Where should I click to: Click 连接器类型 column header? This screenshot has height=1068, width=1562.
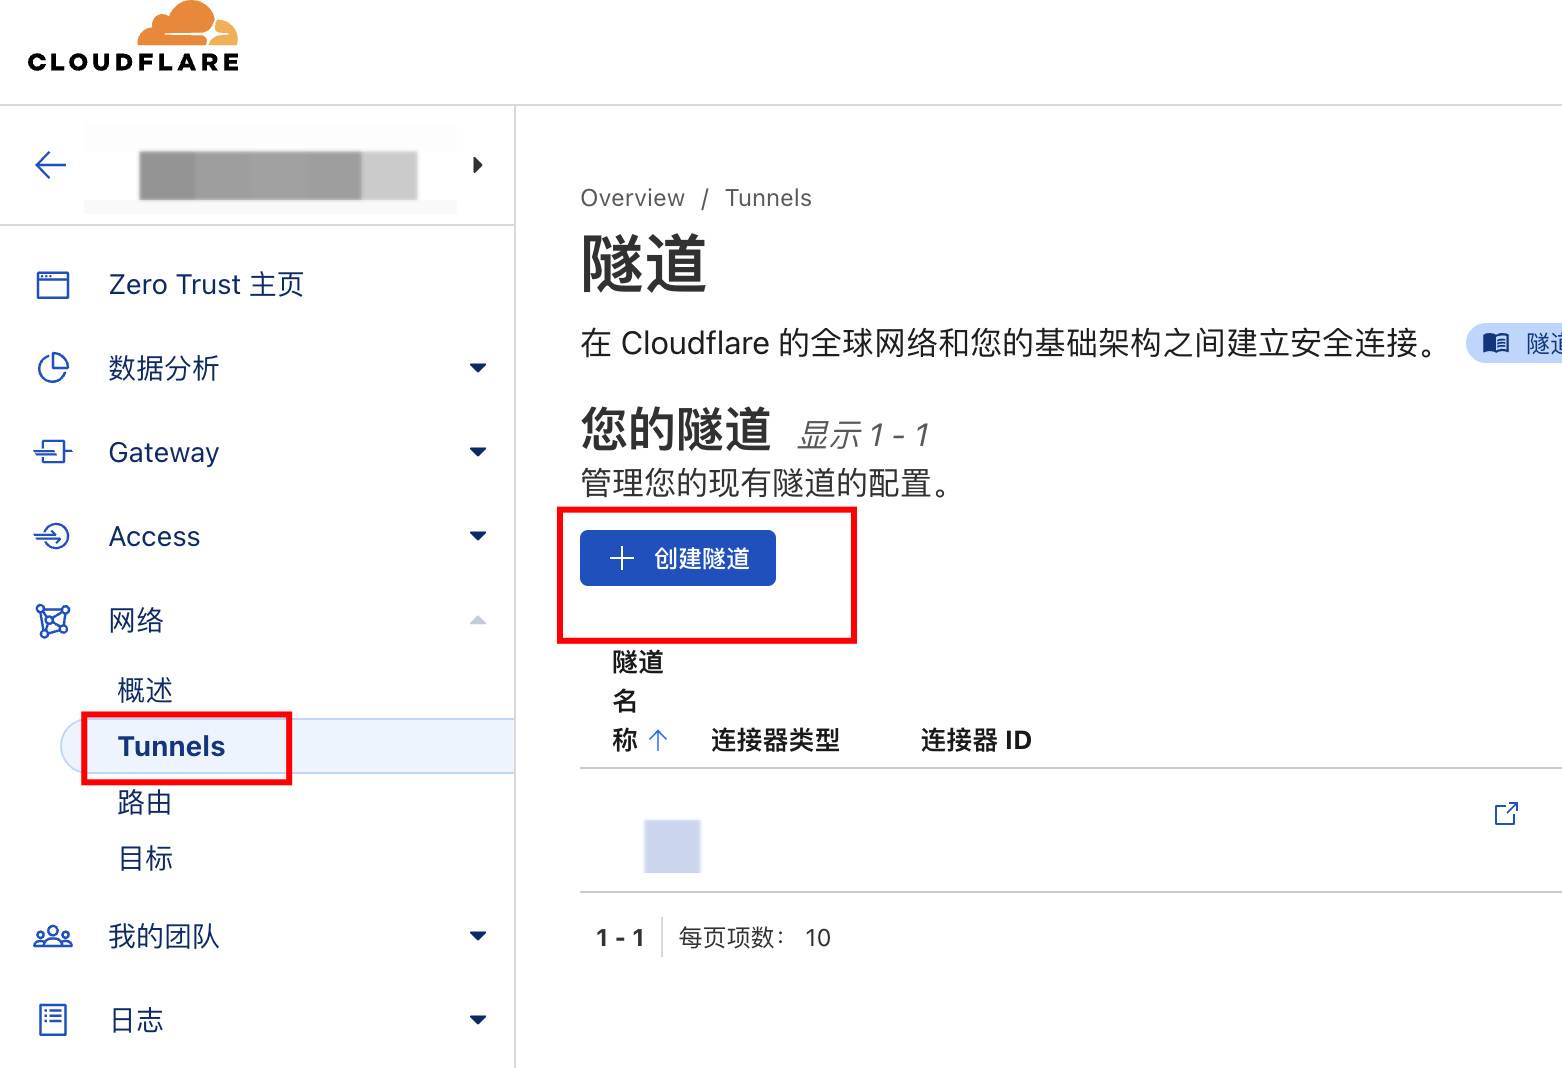pos(775,740)
